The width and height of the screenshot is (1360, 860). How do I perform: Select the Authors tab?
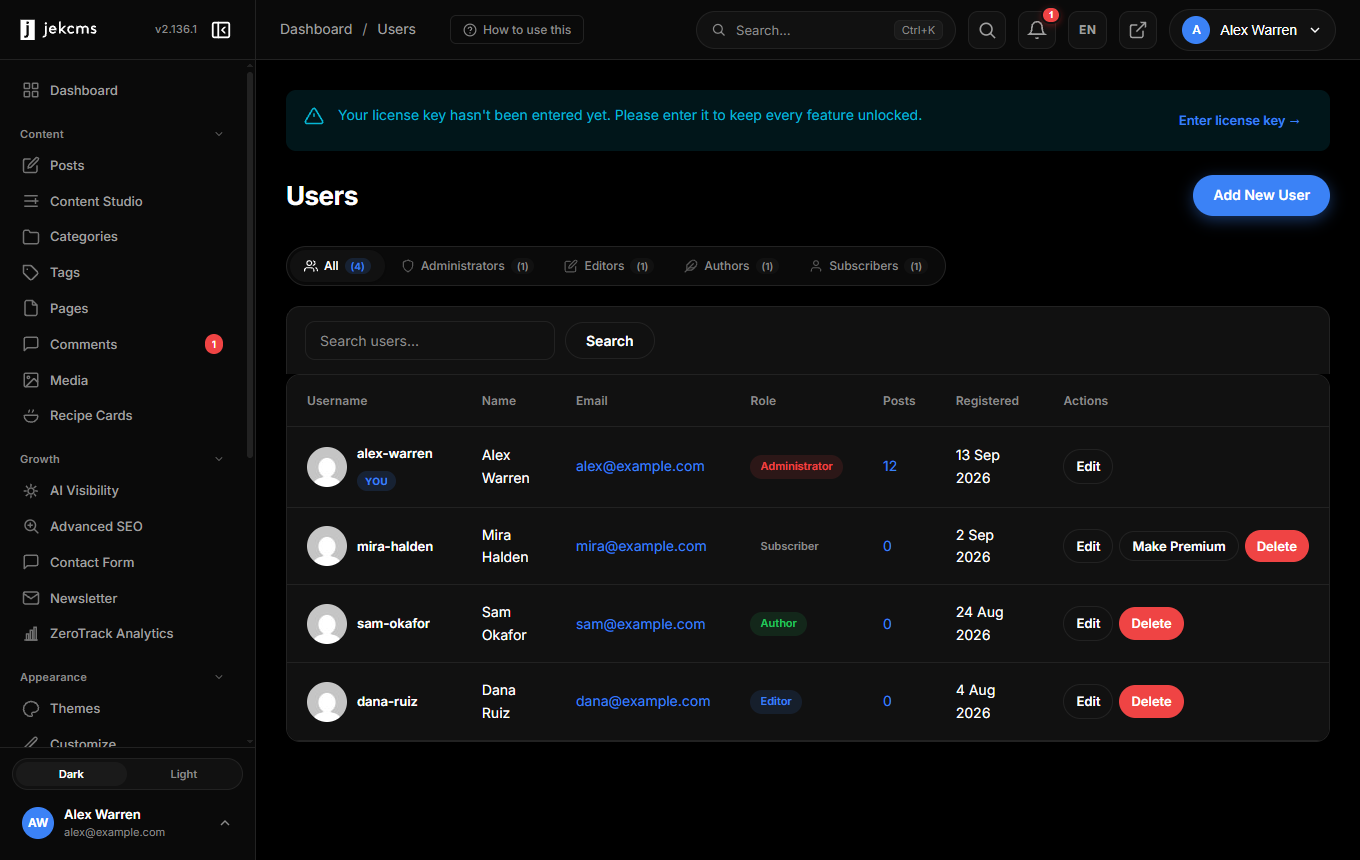tap(729, 266)
